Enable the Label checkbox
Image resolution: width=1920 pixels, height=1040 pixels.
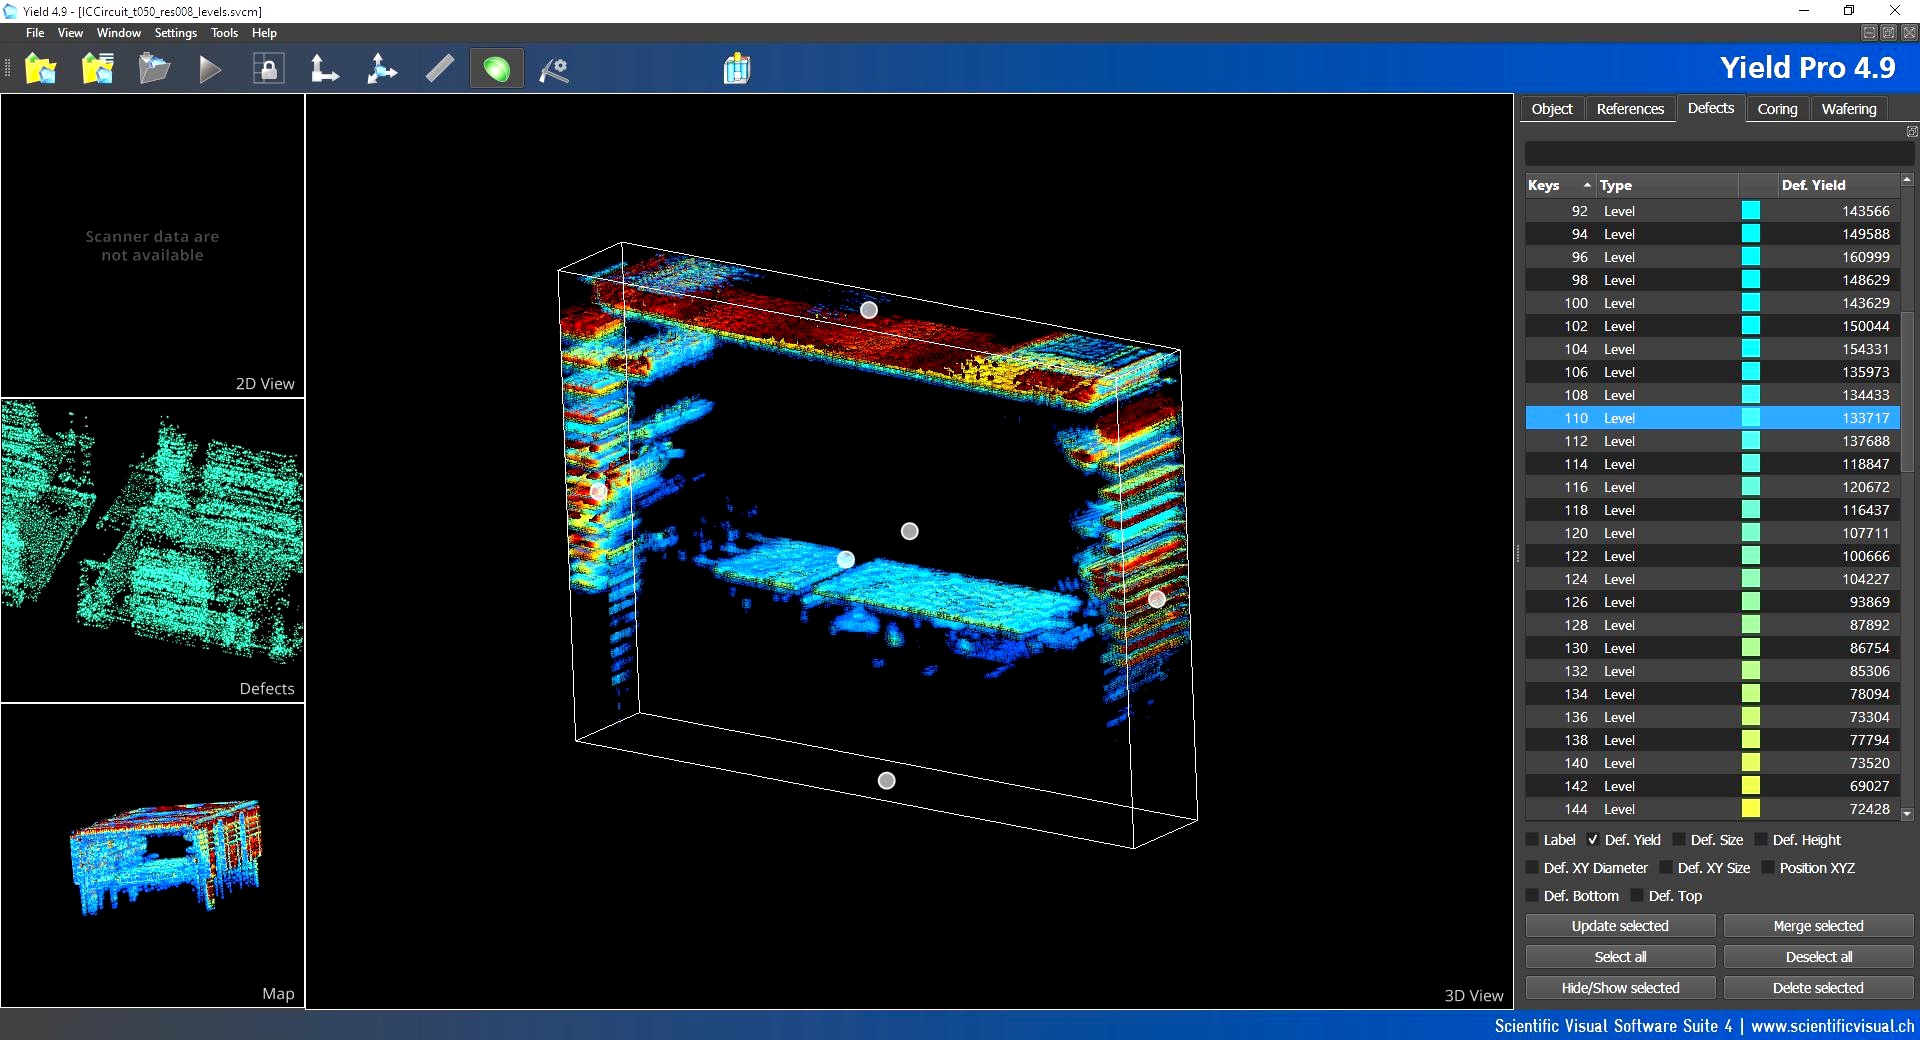(1533, 840)
